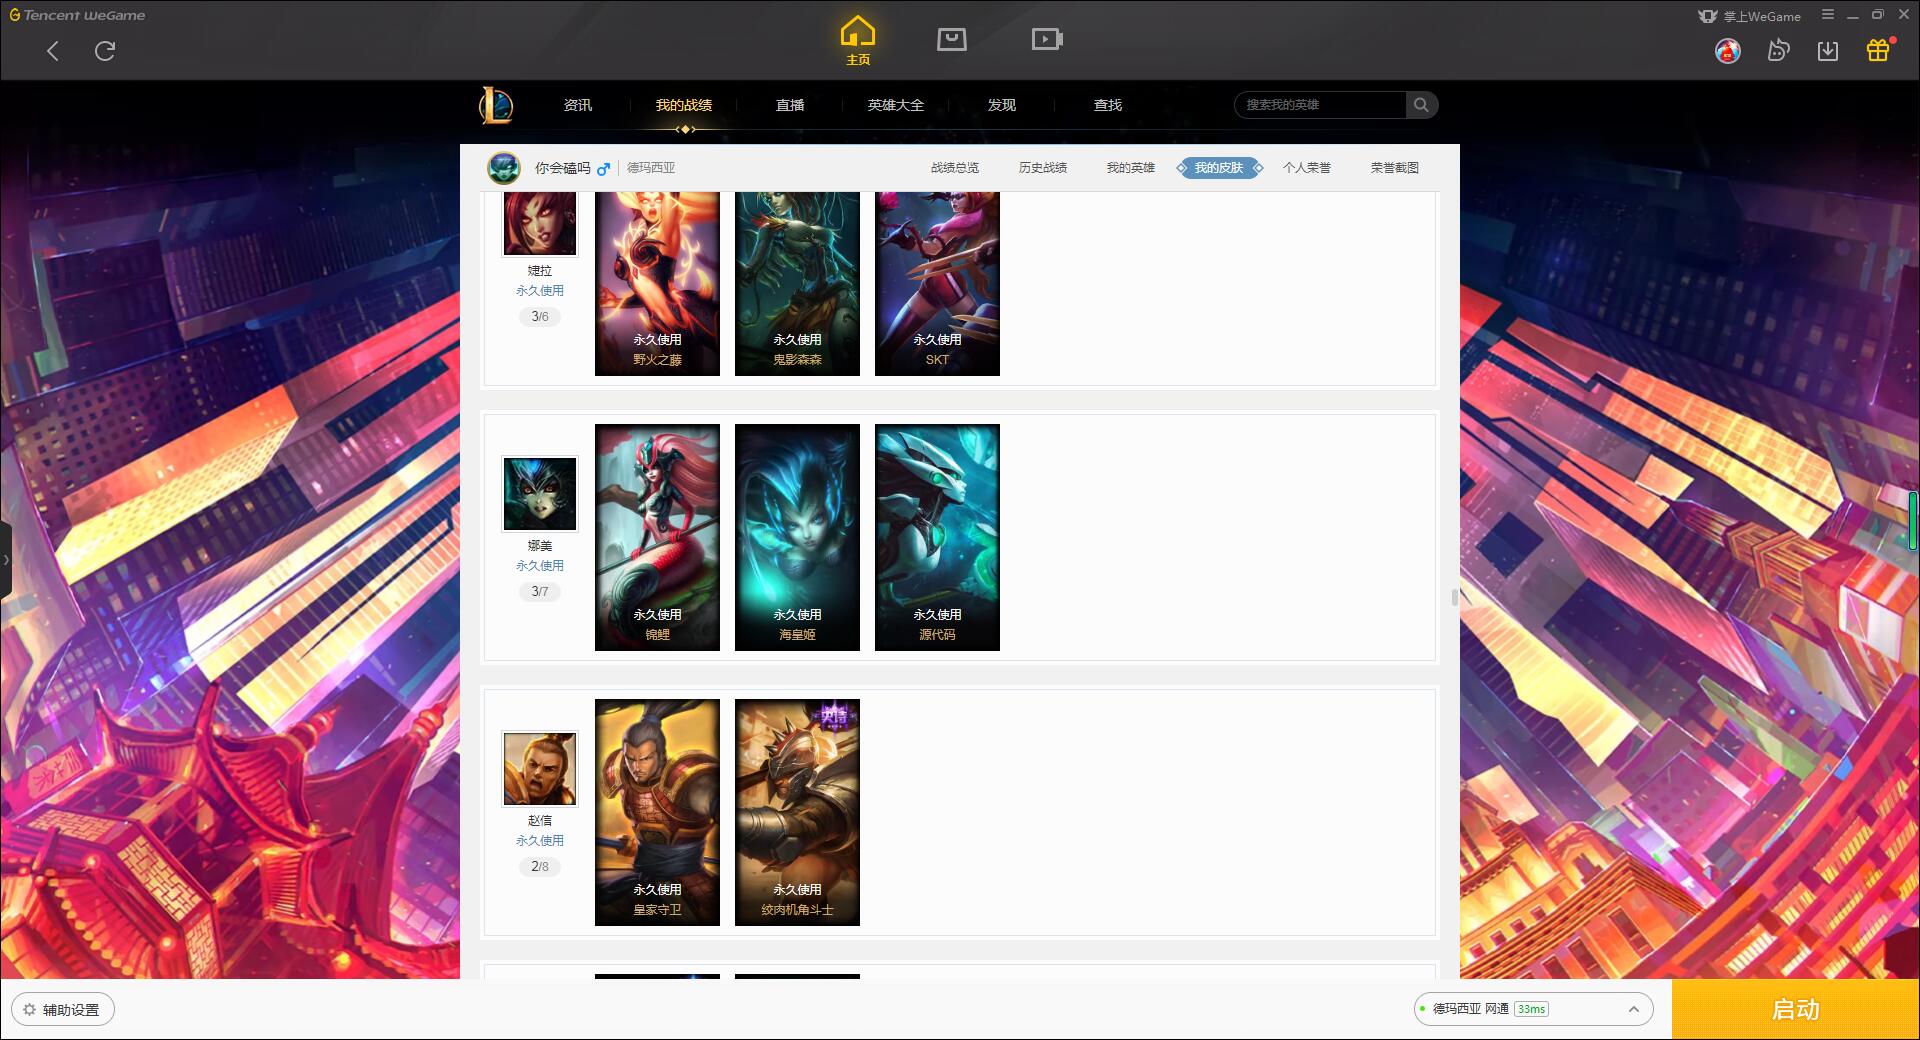Image resolution: width=1920 pixels, height=1040 pixels.
Task: Open the friends/fan icon next to avatar
Action: (1778, 50)
